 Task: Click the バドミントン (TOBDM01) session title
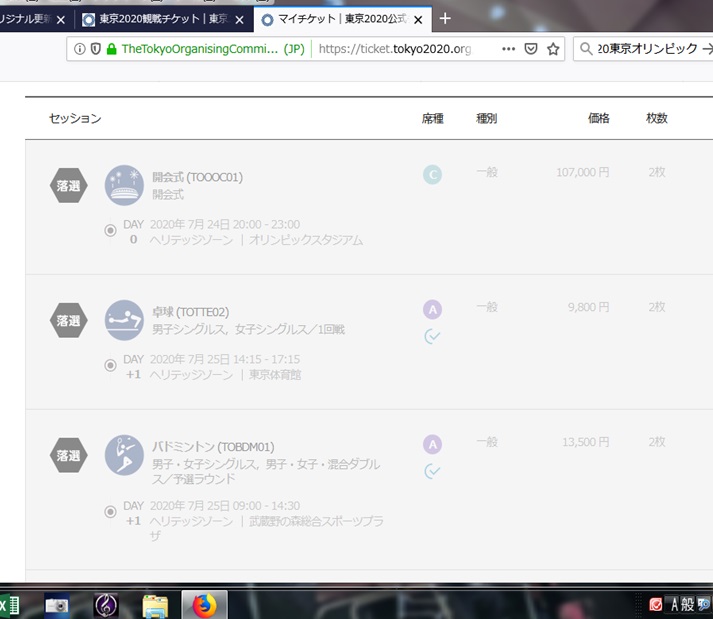click(x=213, y=447)
